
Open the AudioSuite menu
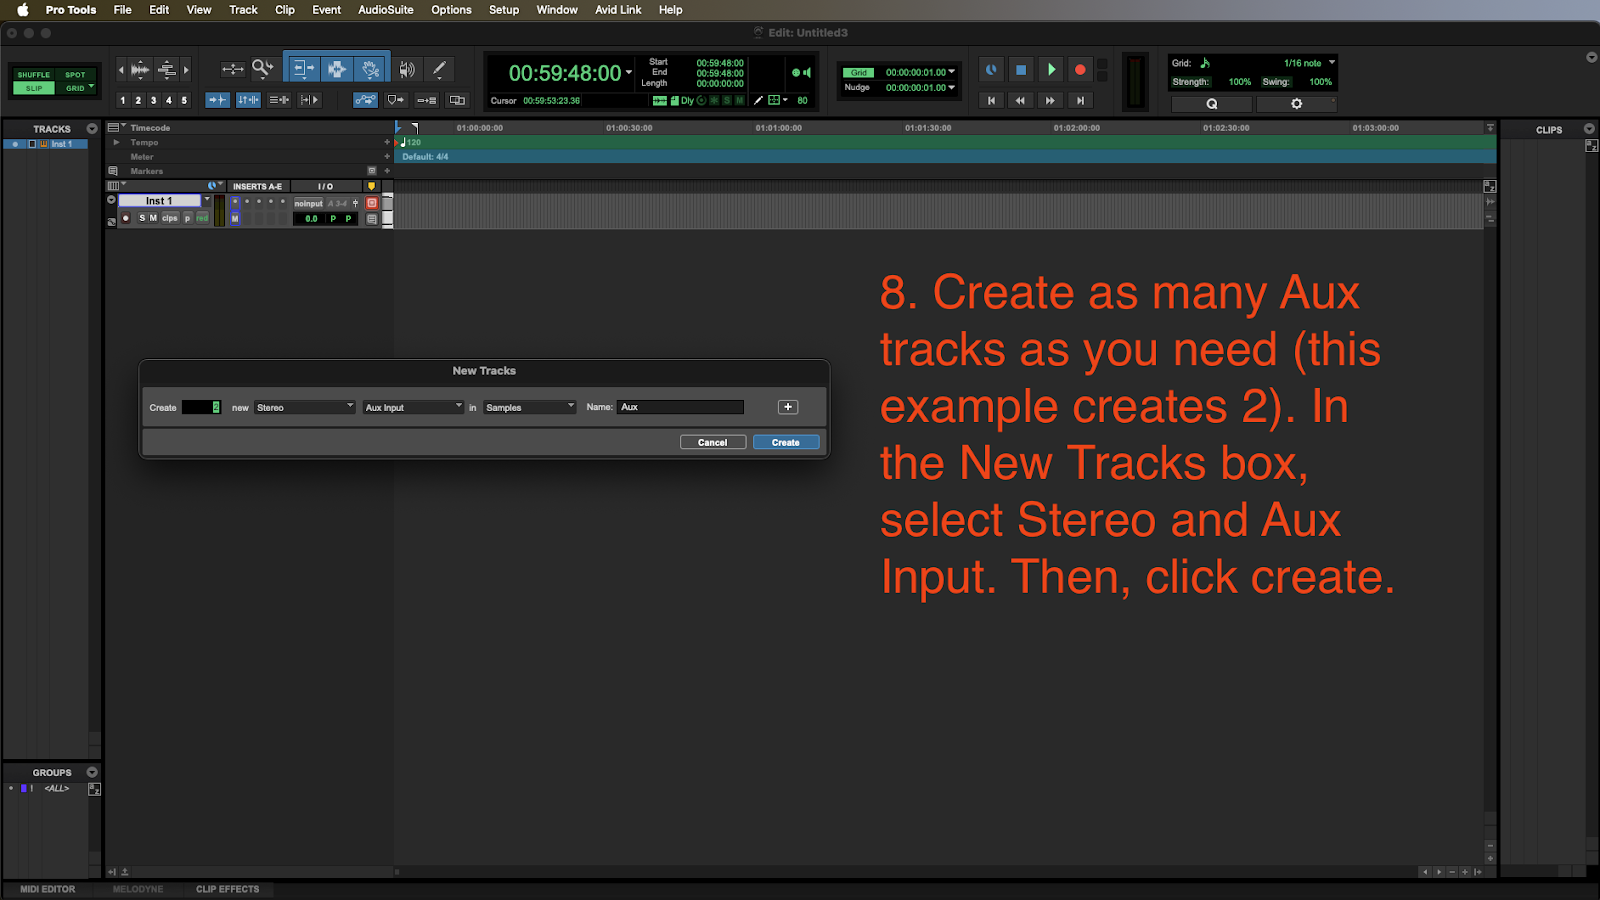(x=386, y=10)
